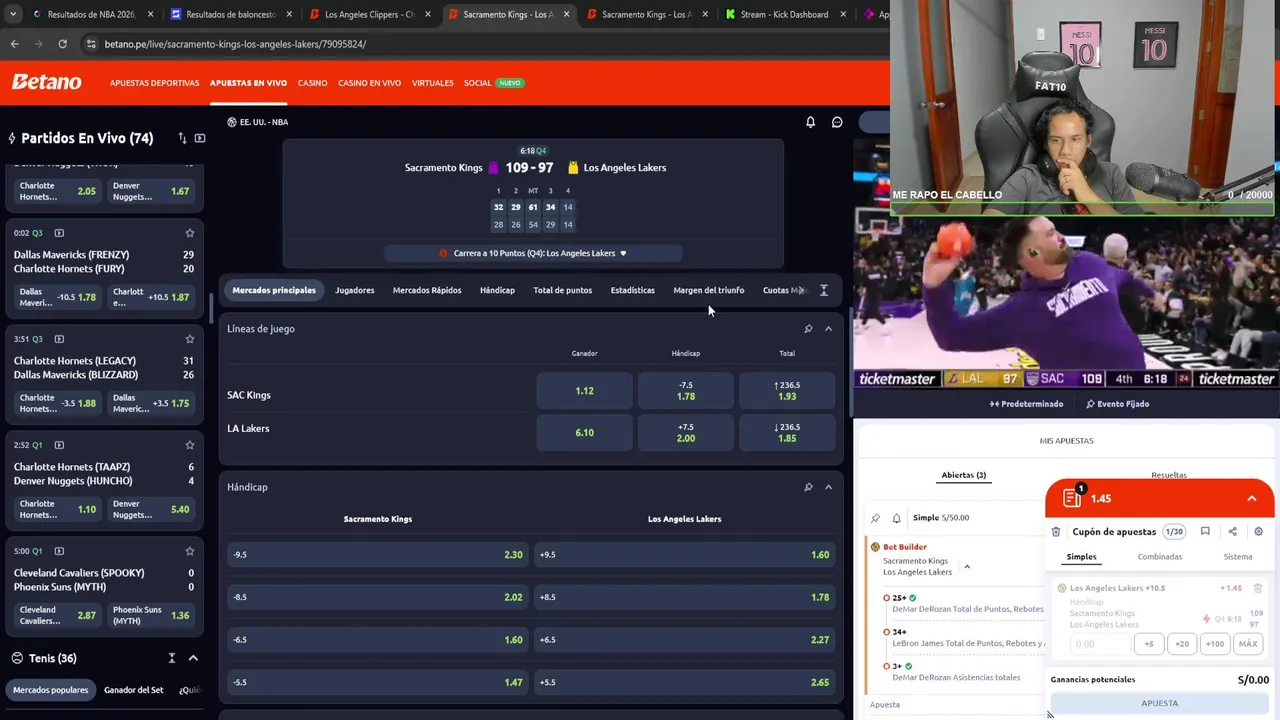Image resolution: width=1280 pixels, height=720 pixels.
Task: Open the VIRTUALES menu item
Action: point(433,83)
